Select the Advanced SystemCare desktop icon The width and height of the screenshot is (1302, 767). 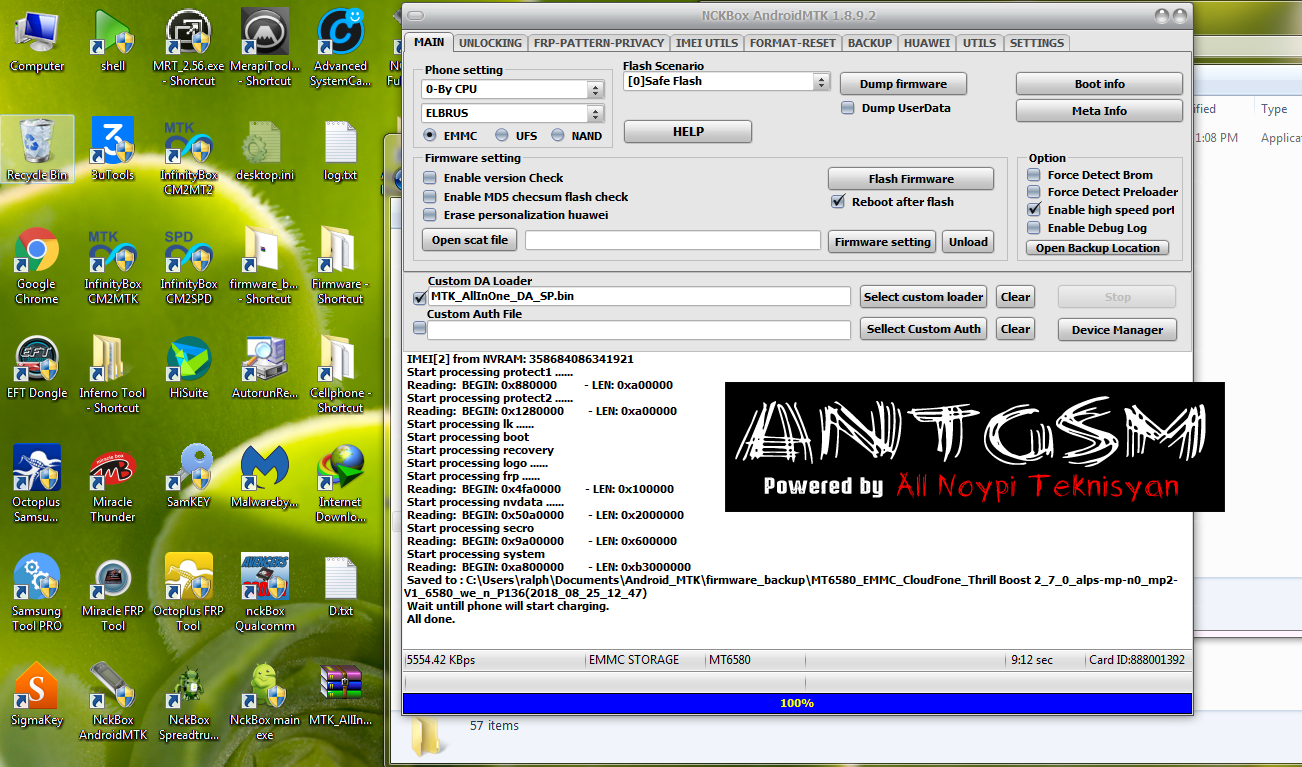click(x=340, y=47)
